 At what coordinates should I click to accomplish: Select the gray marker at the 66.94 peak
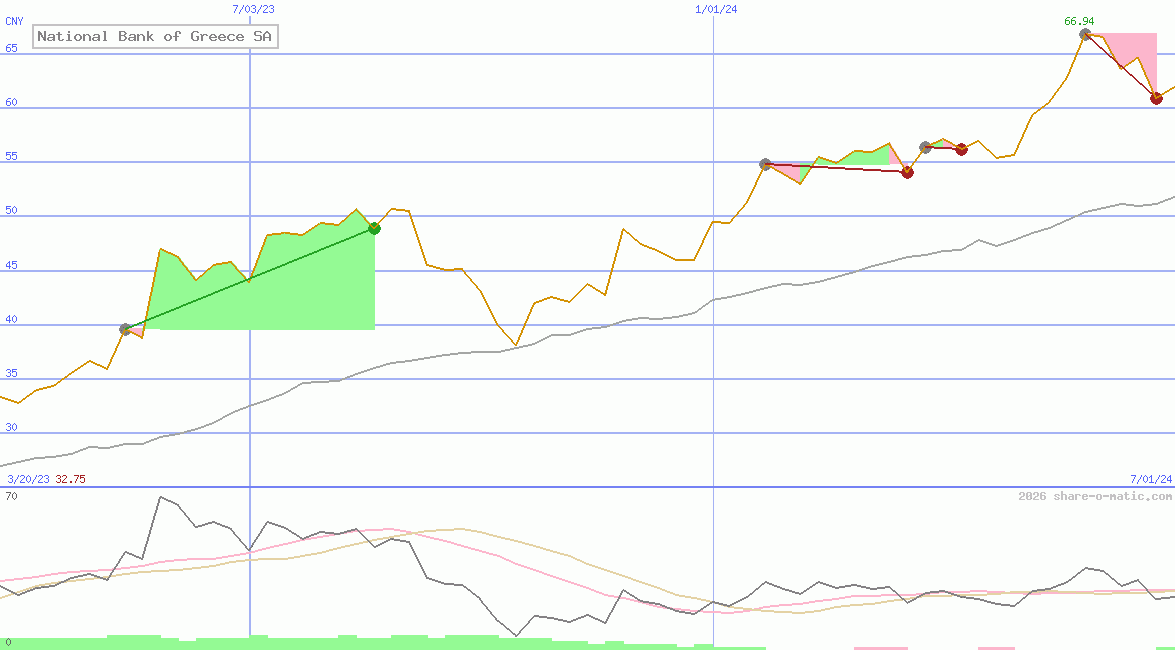[x=1085, y=34]
